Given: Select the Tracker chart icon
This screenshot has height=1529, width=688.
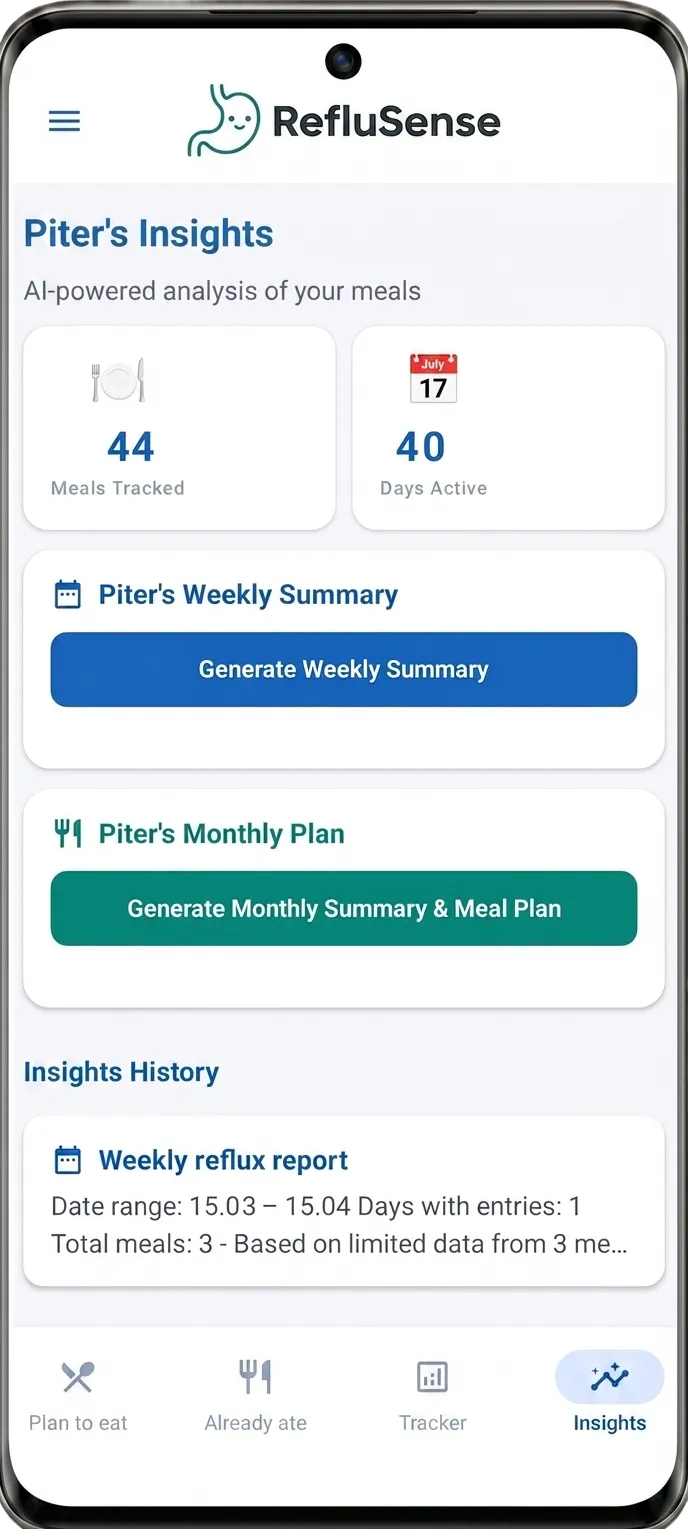Looking at the screenshot, I should pos(432,1377).
